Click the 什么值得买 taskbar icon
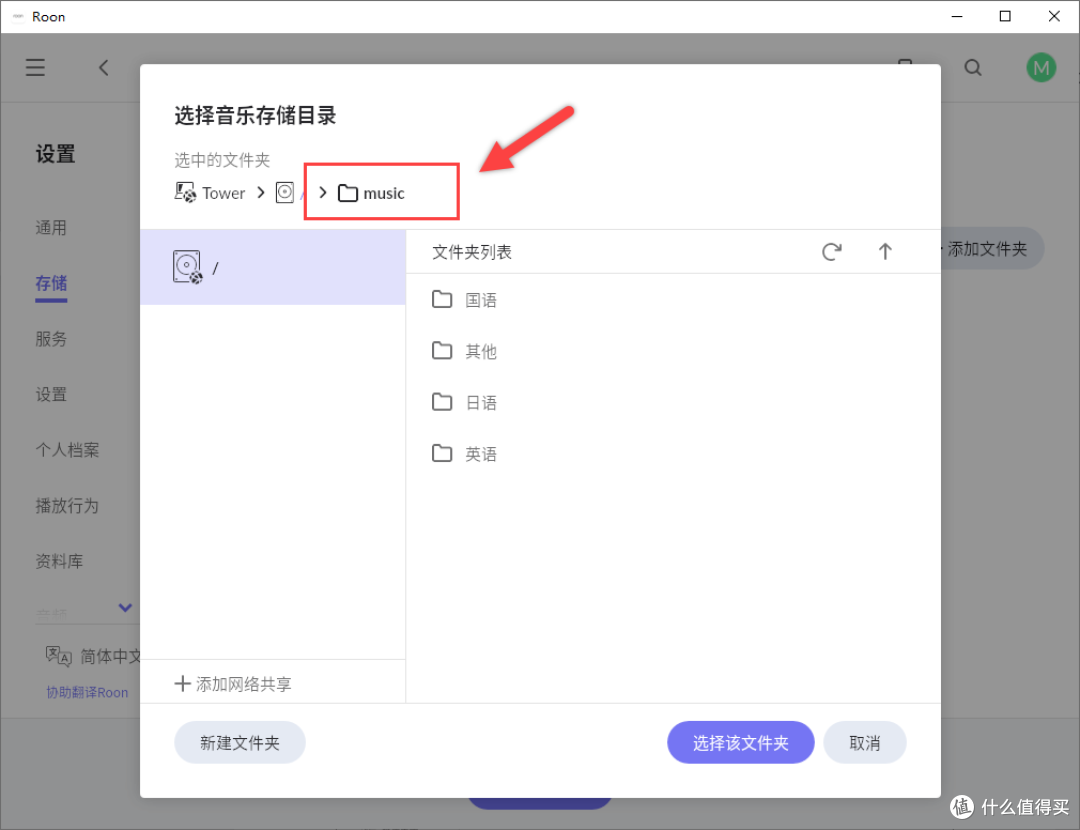 point(962,807)
